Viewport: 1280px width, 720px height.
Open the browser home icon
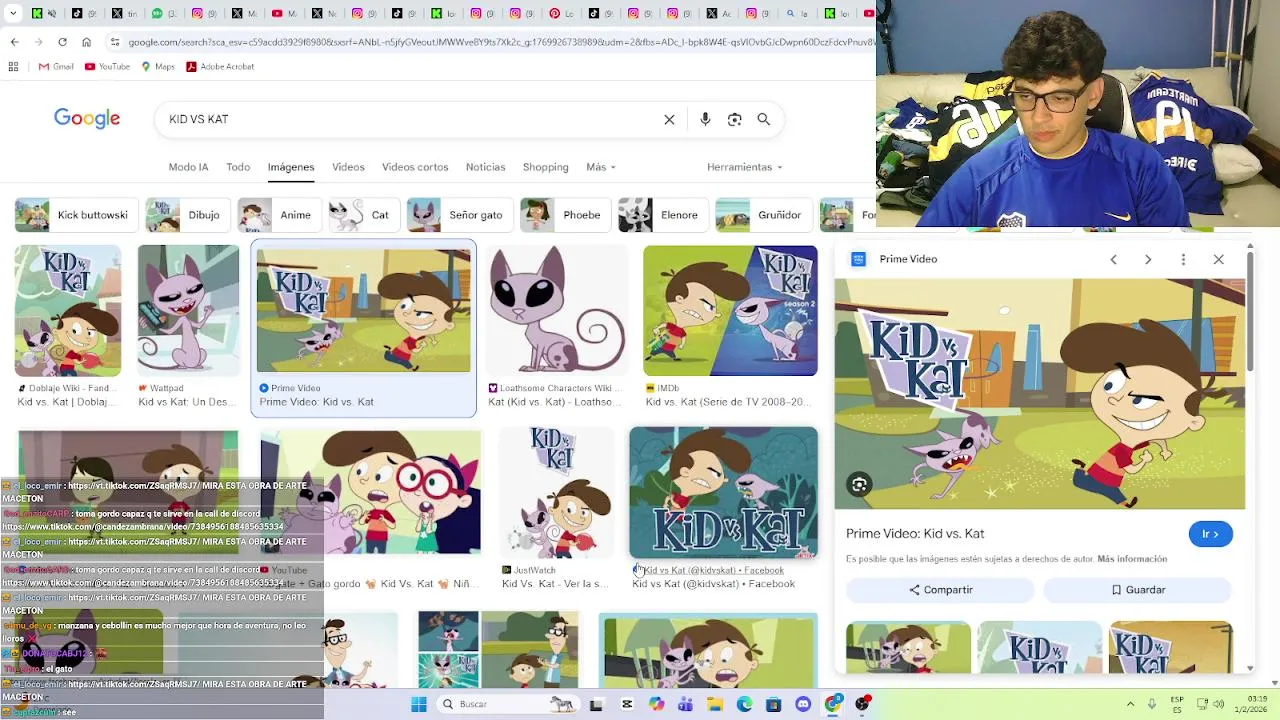tap(87, 42)
